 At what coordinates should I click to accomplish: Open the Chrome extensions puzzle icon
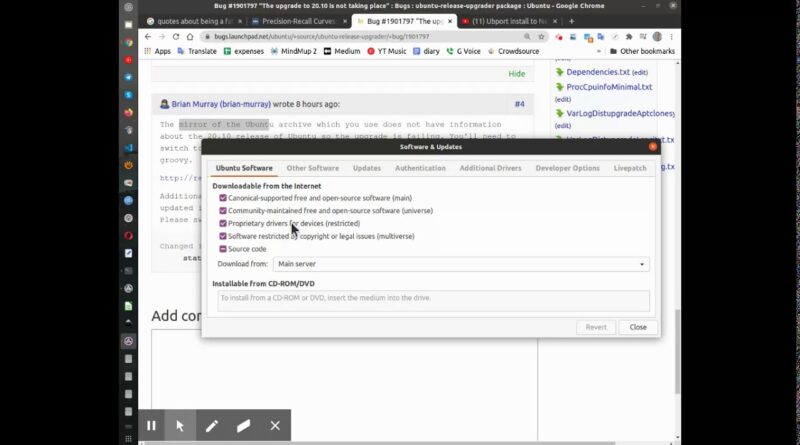629,37
